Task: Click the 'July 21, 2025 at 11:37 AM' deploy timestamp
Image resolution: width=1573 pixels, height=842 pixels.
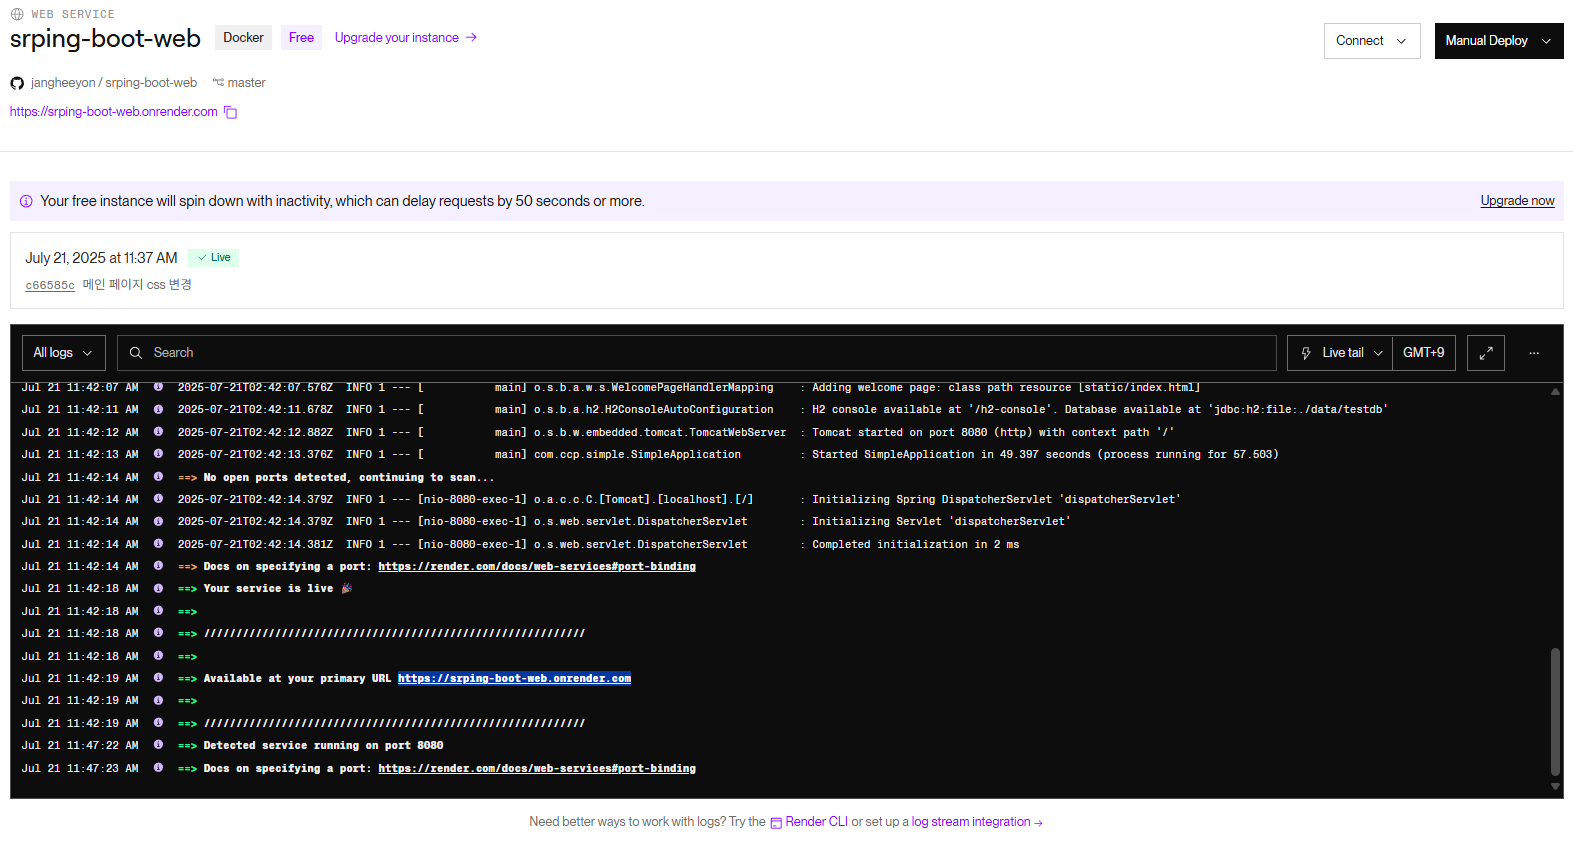Action: tap(101, 258)
